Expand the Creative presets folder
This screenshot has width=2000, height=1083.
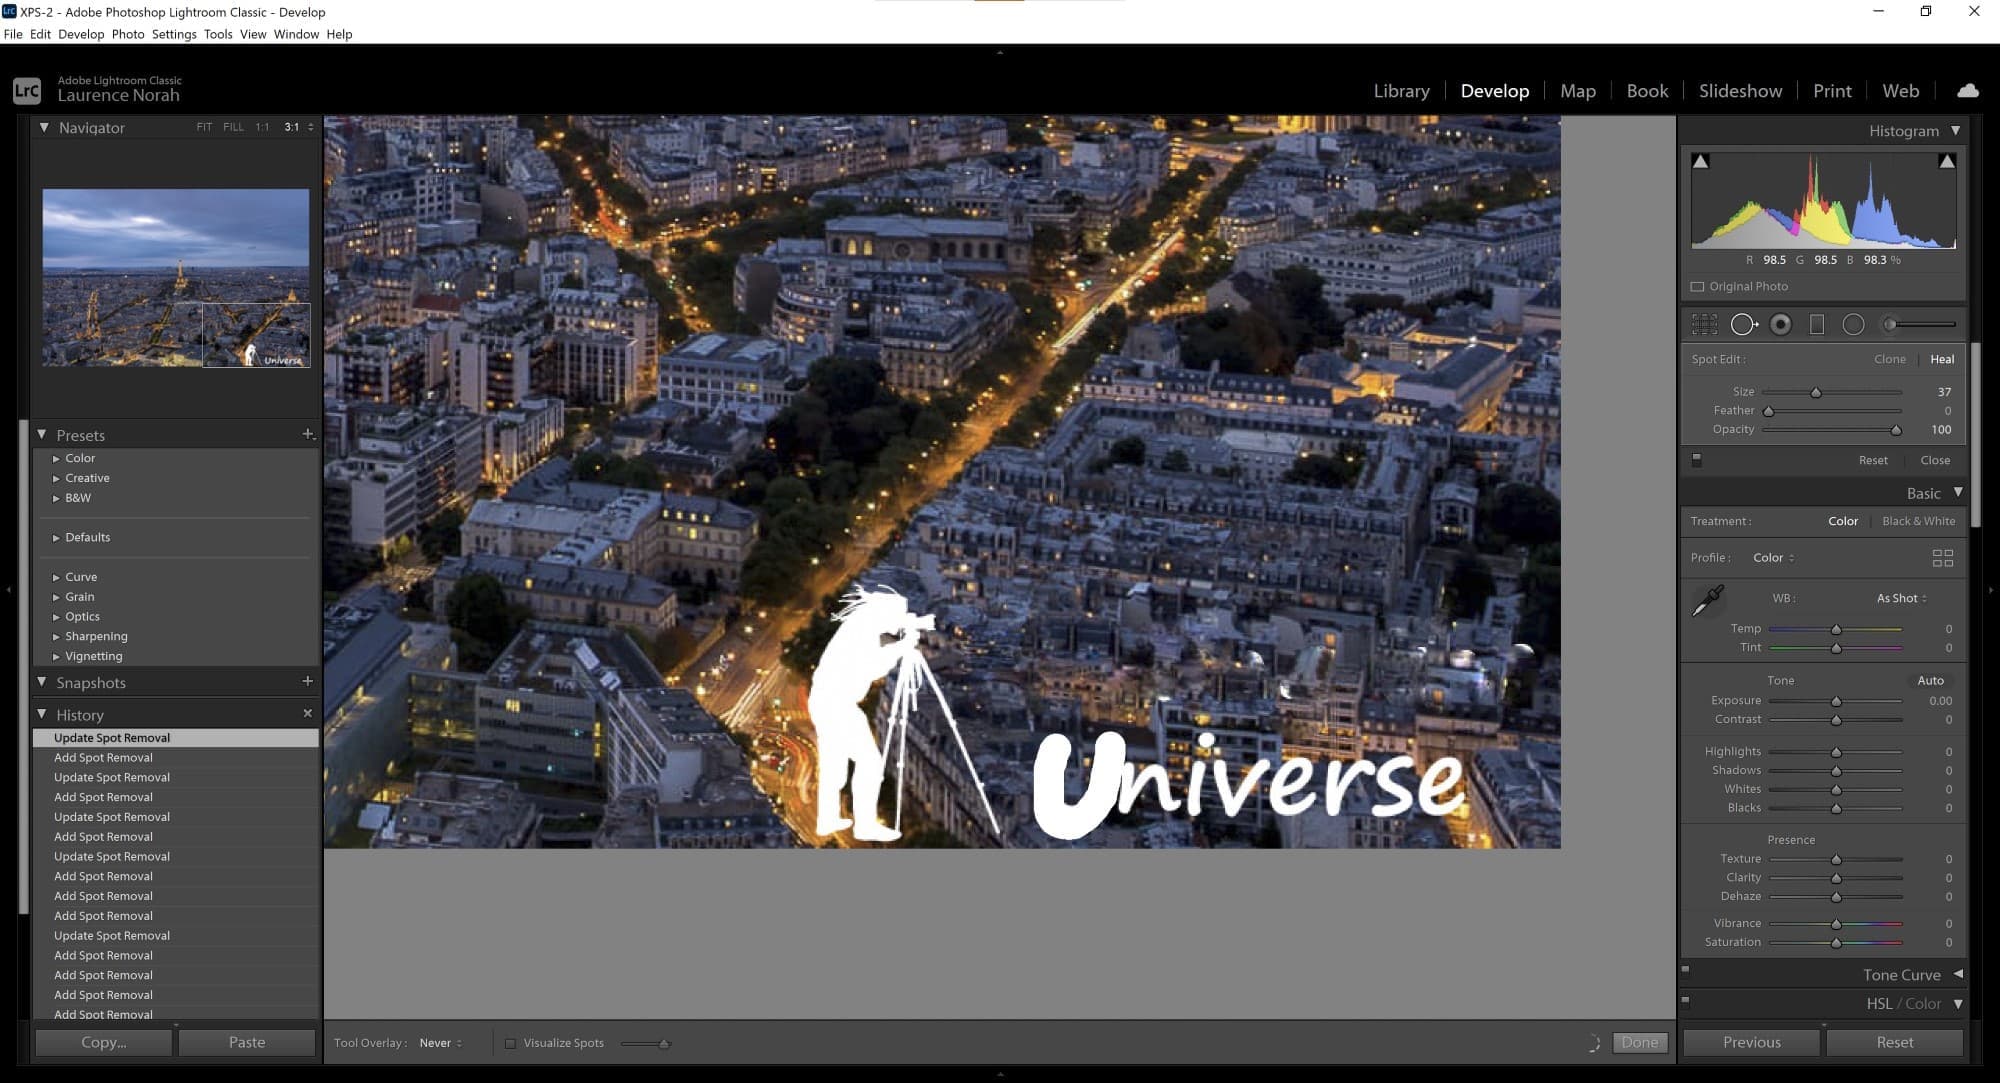point(57,478)
